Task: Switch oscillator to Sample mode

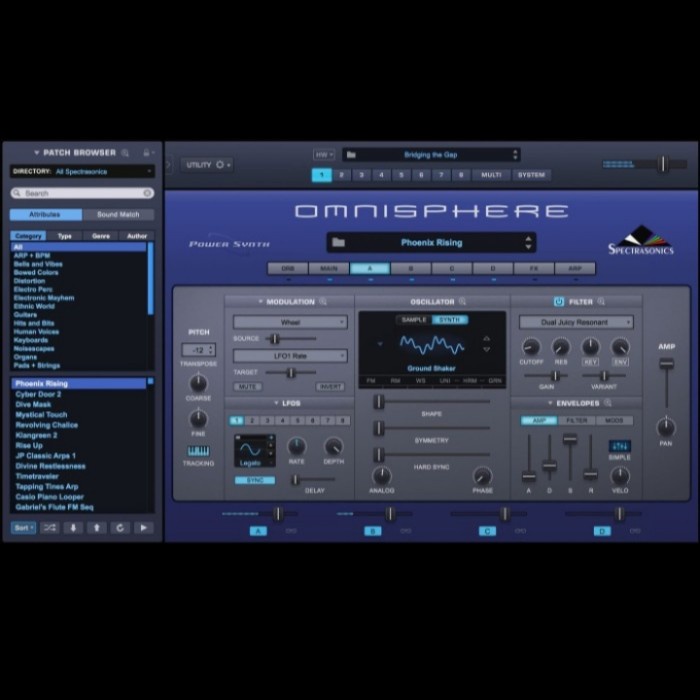Action: point(414,320)
